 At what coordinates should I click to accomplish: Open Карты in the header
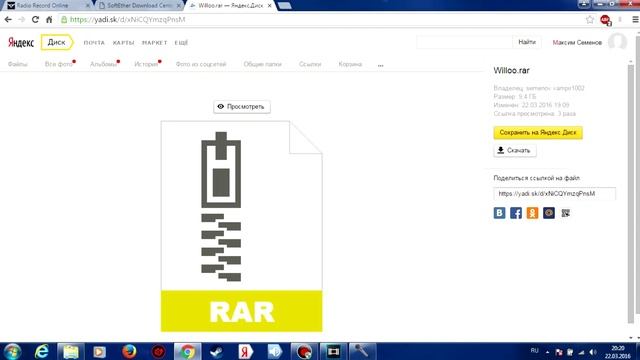coord(123,42)
